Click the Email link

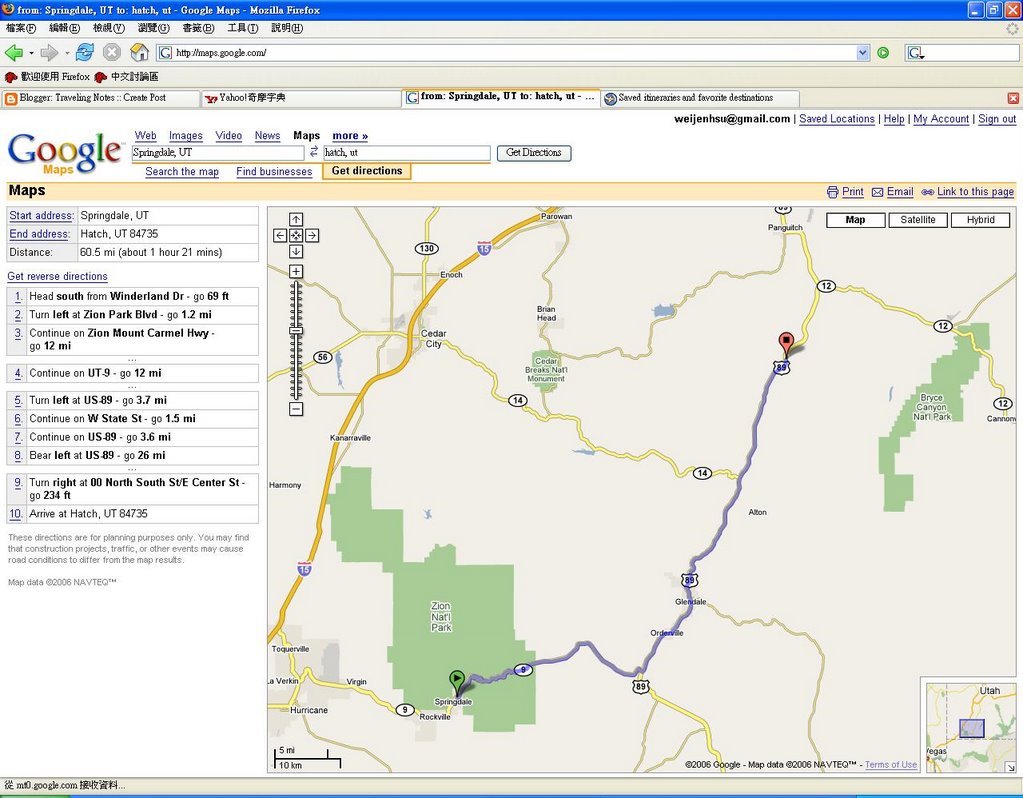tap(900, 192)
